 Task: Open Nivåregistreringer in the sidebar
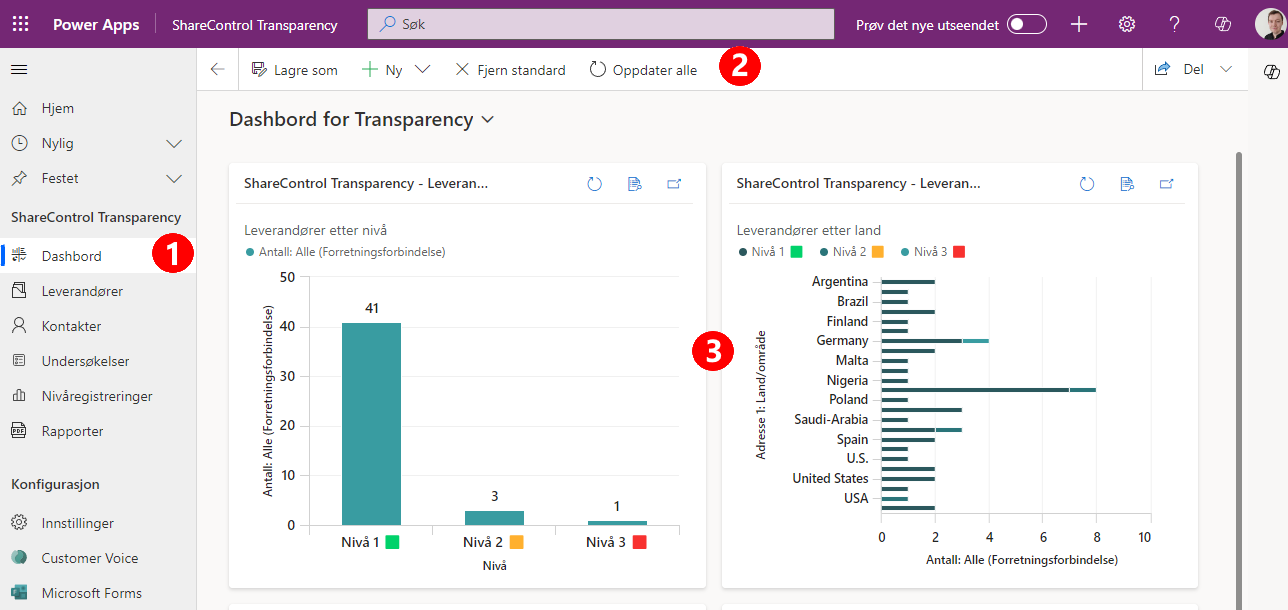click(x=98, y=396)
